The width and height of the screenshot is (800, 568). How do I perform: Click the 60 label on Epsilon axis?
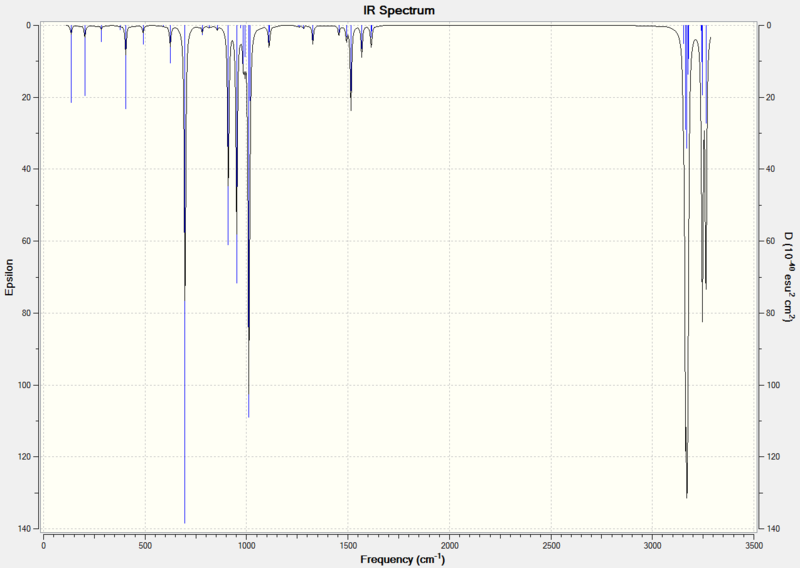[27, 241]
